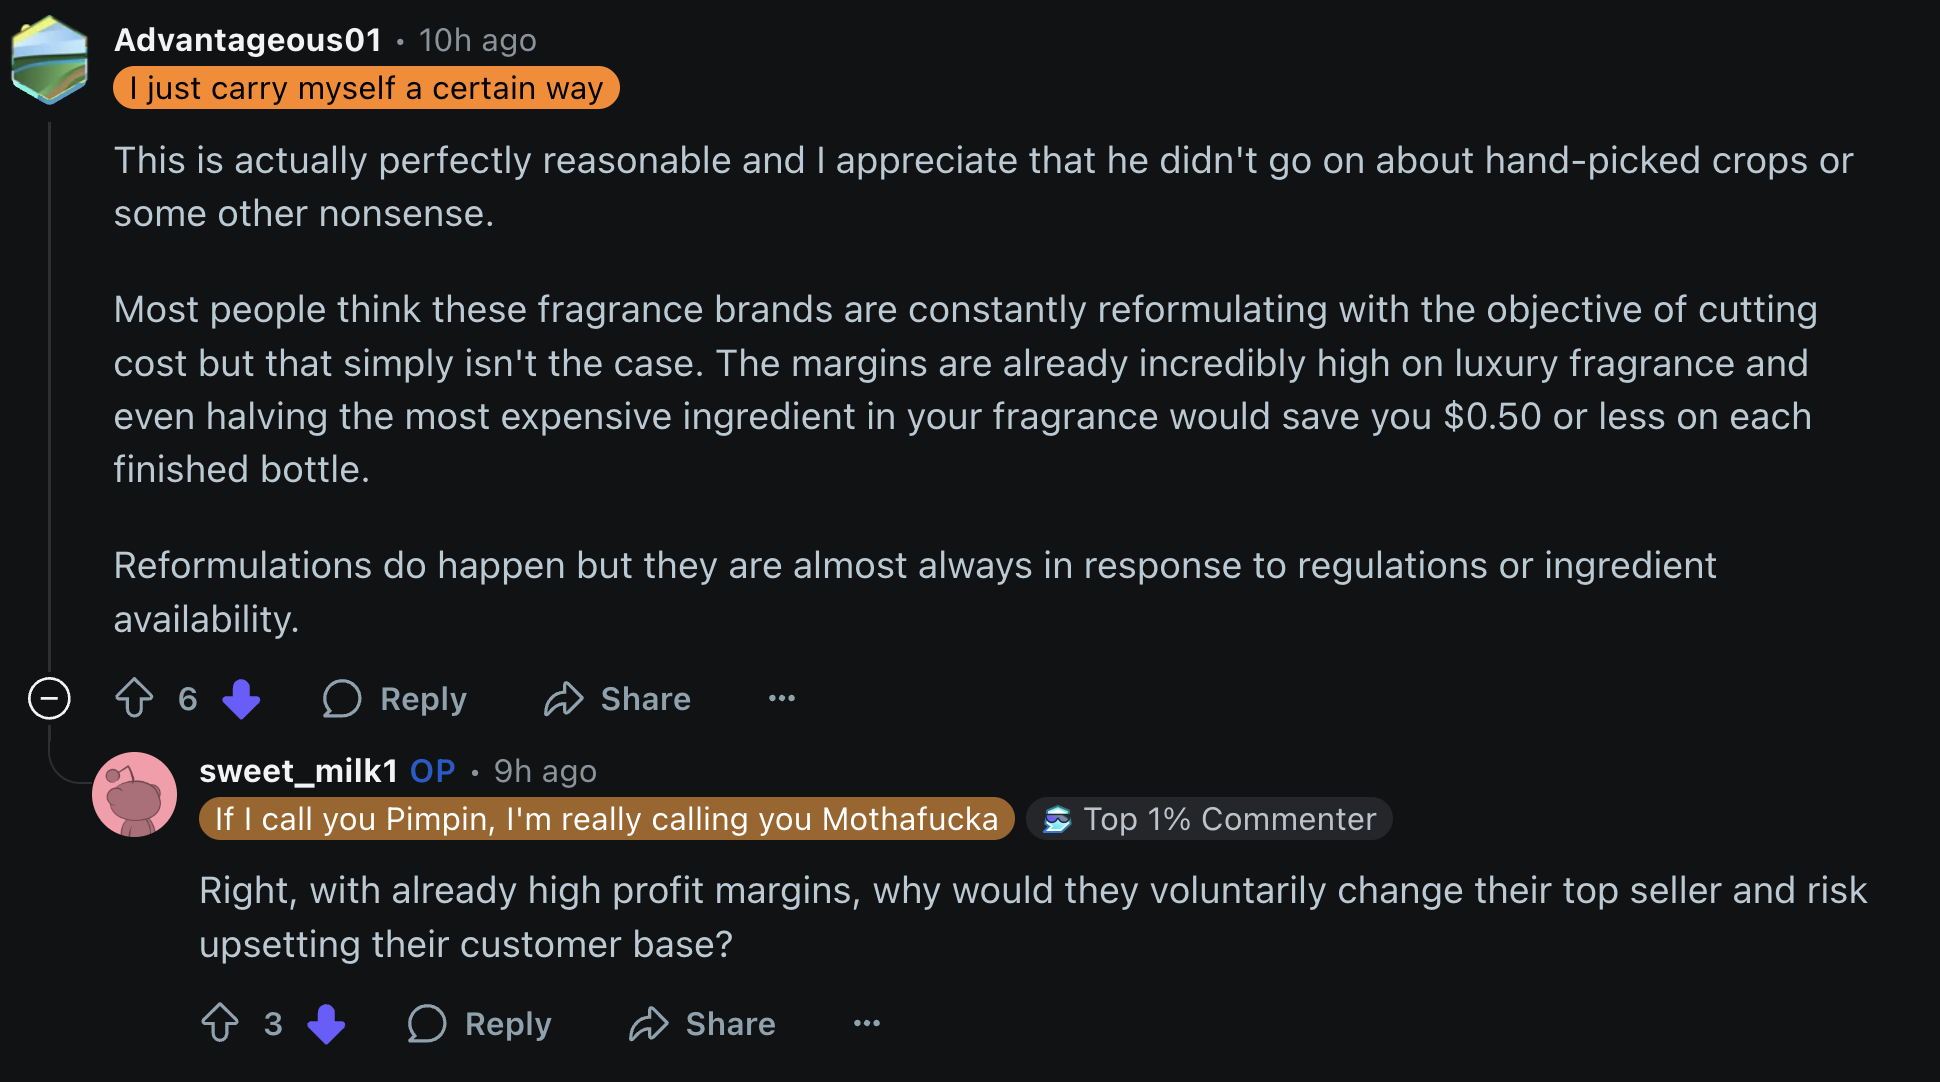Click the Top 1% Commenter badge icon
Screen dimensions: 1940x1082
coord(1057,819)
